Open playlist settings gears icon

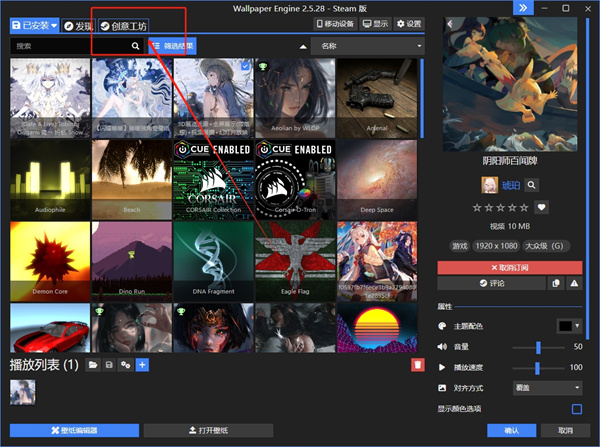tap(126, 365)
